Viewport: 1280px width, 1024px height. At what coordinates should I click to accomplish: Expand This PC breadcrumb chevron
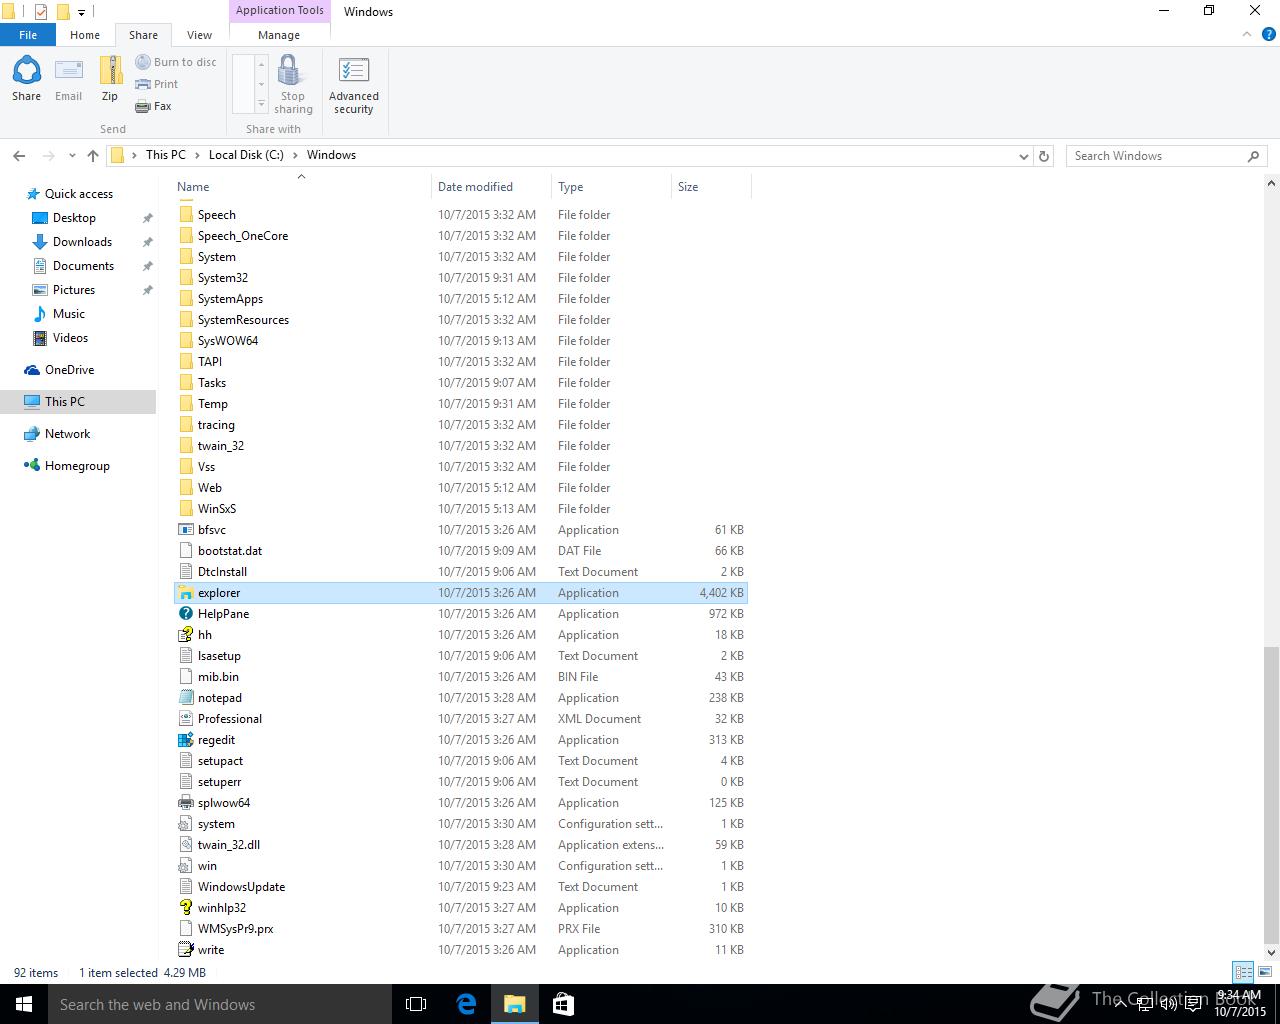tap(195, 155)
